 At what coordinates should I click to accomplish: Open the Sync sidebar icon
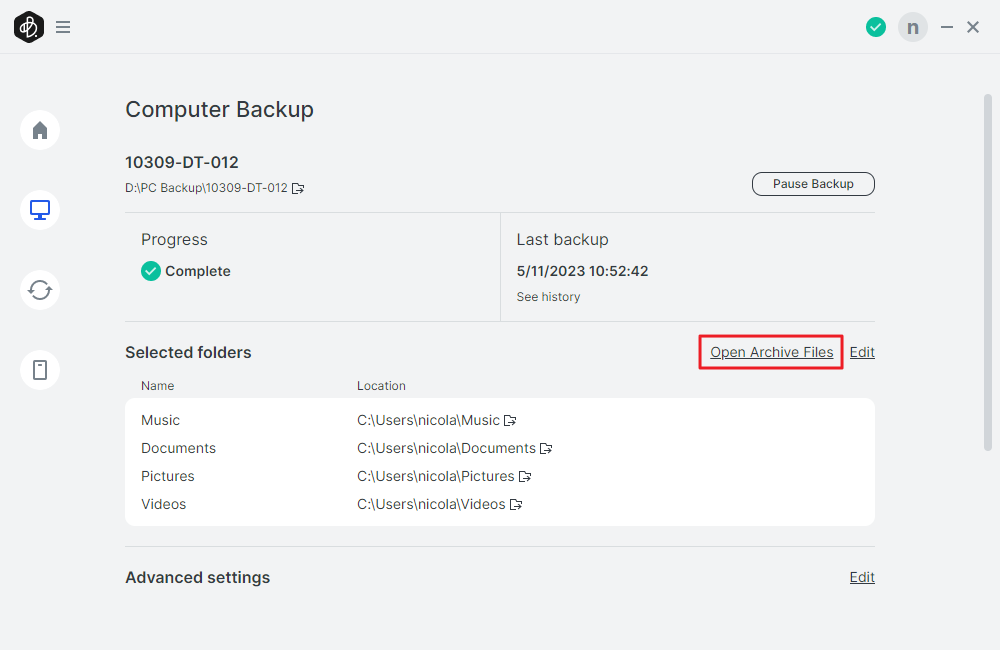point(40,290)
